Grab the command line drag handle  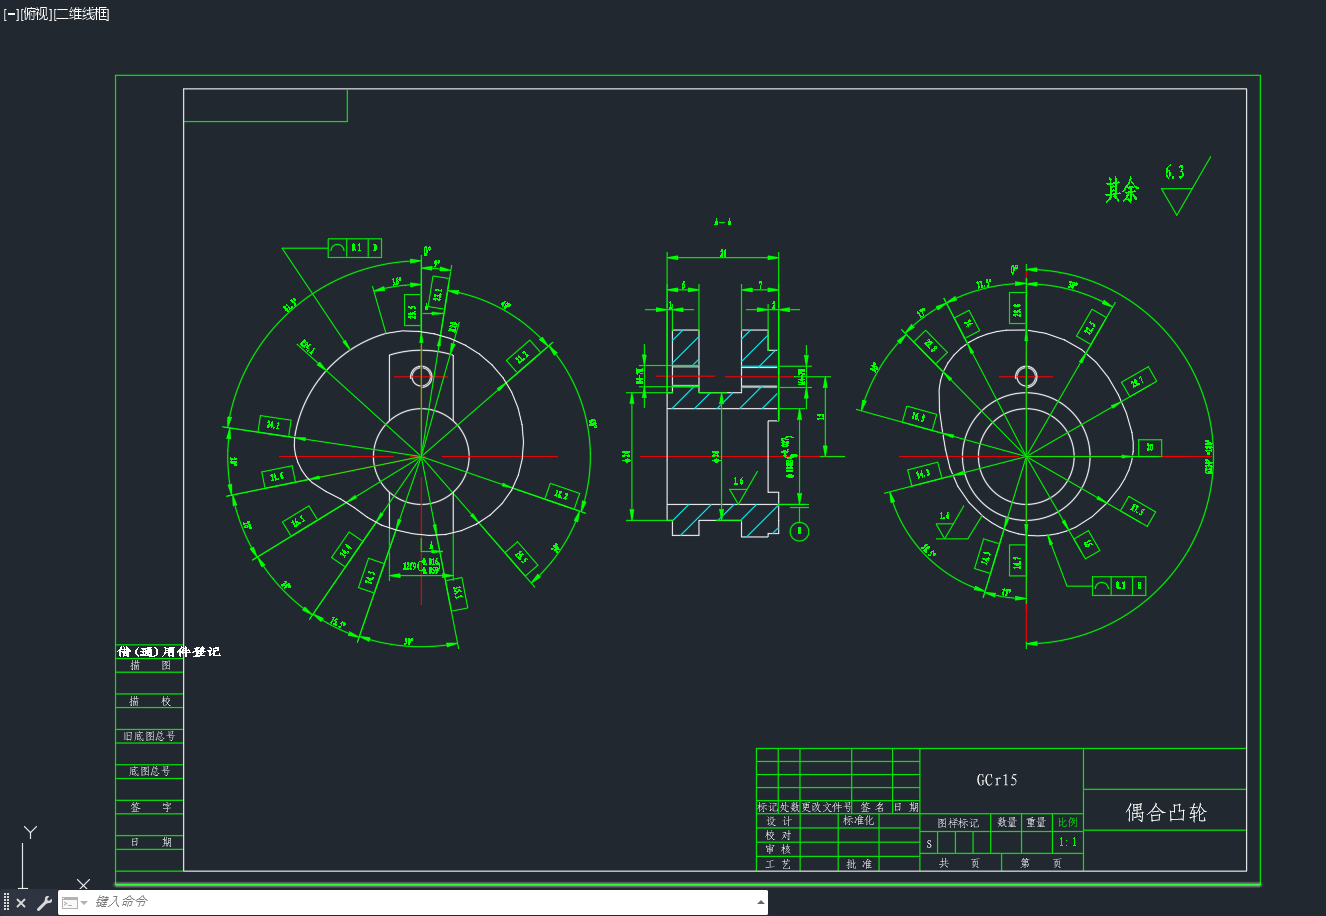[7, 903]
